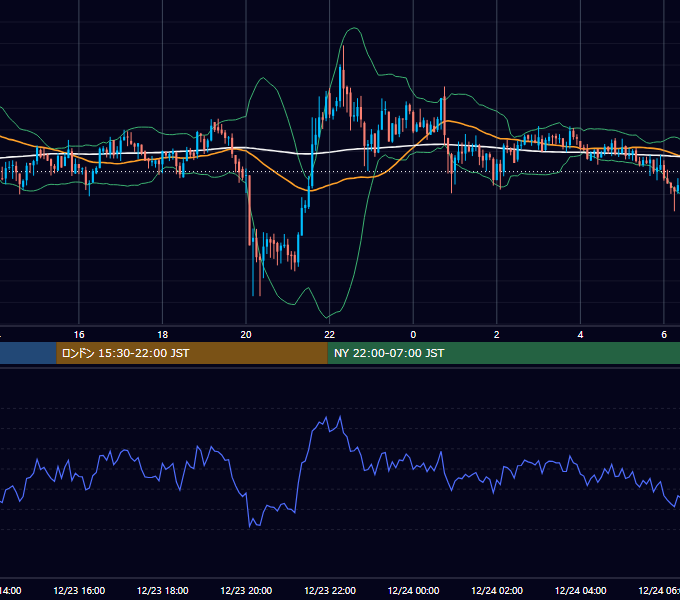The image size is (680, 600).
Task: Click the 2 label on upper time axis
Action: [497, 334]
